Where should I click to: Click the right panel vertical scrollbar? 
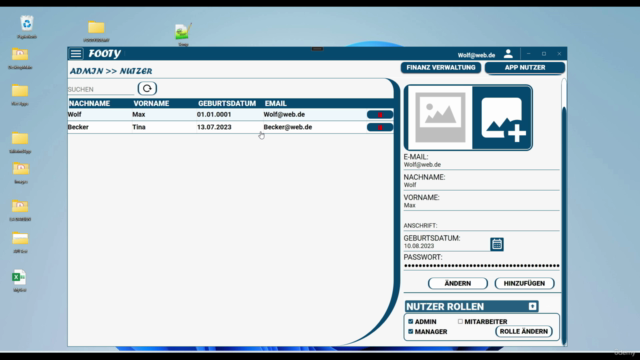[x=564, y=212]
